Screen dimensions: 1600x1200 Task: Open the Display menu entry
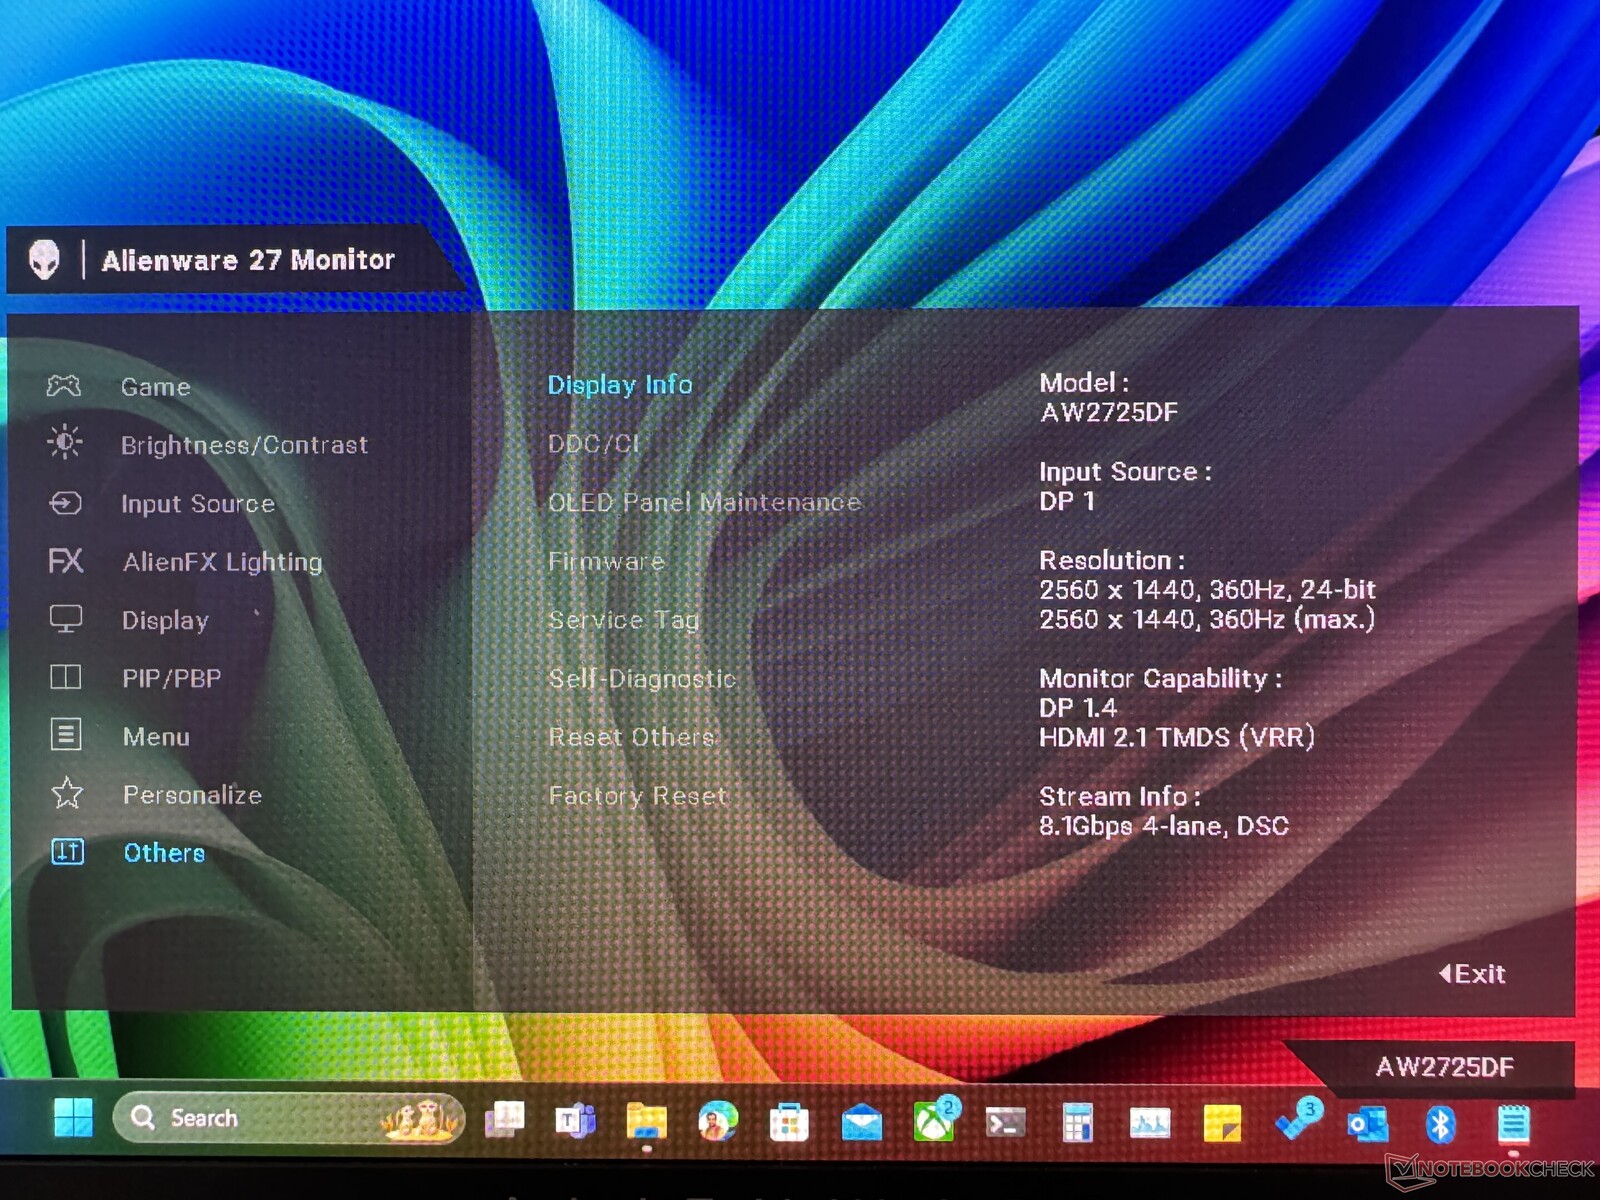[165, 621]
